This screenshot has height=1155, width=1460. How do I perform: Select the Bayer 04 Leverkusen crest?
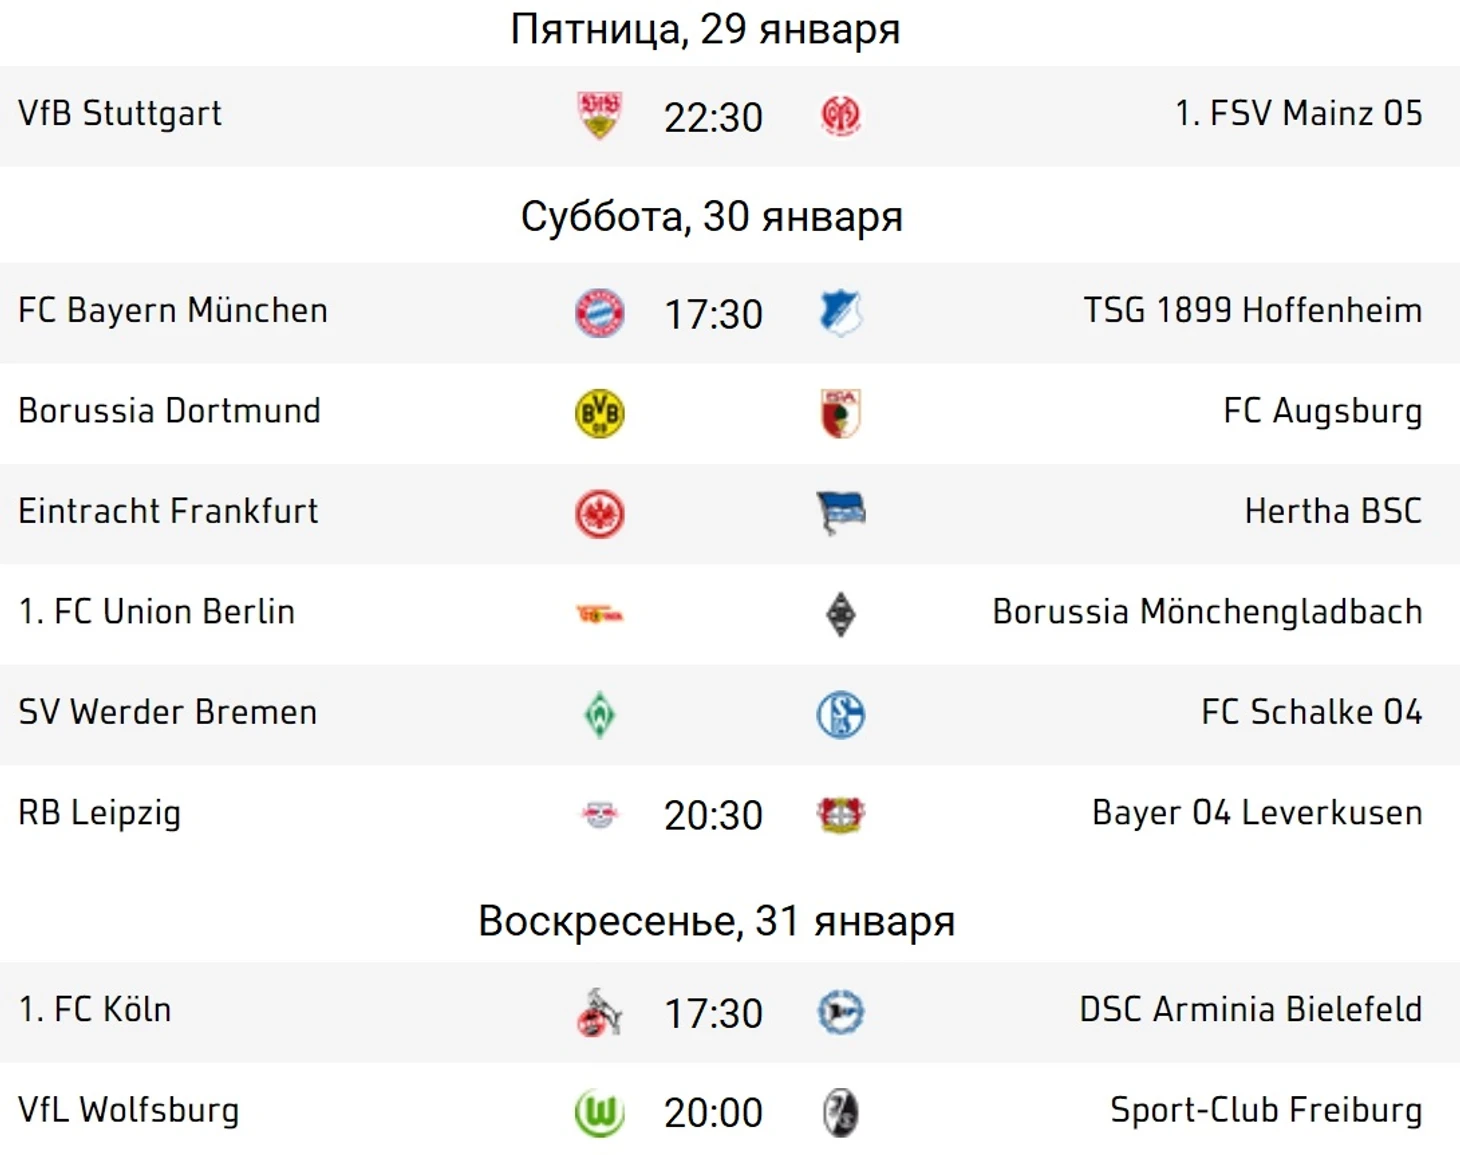(x=840, y=815)
